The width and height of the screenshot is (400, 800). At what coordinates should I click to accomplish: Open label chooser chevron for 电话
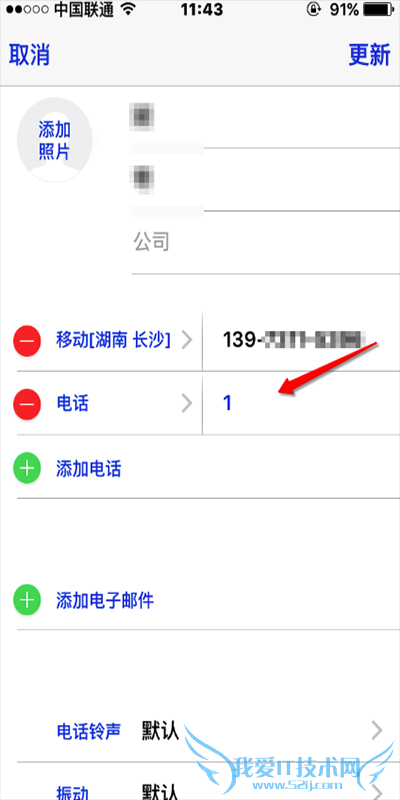[187, 404]
